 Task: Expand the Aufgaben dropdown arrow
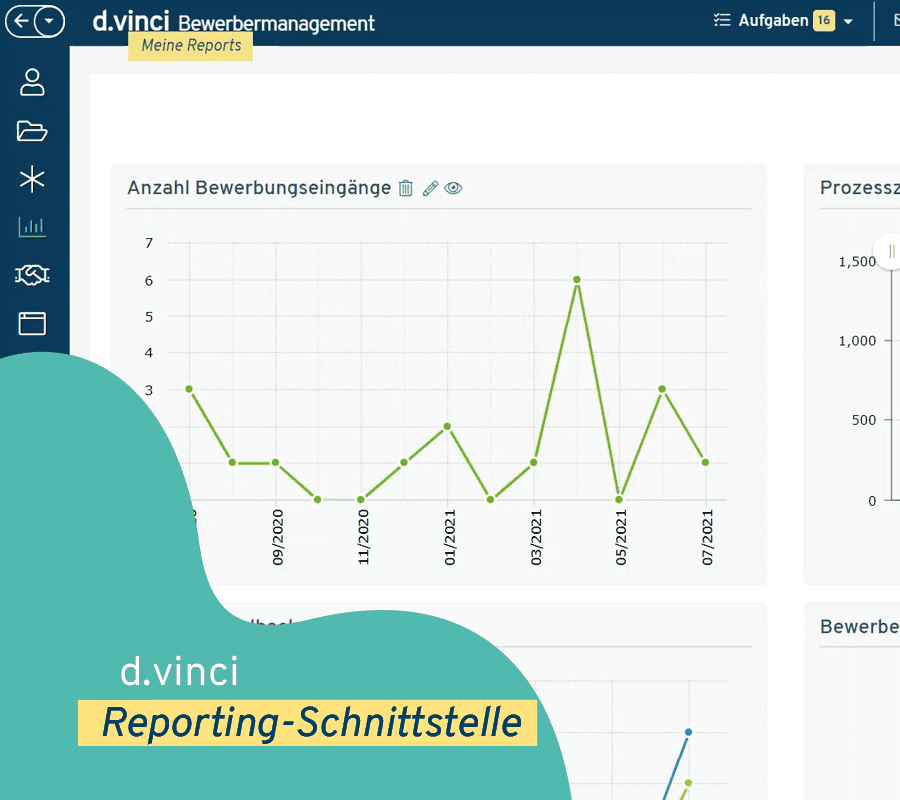click(848, 22)
